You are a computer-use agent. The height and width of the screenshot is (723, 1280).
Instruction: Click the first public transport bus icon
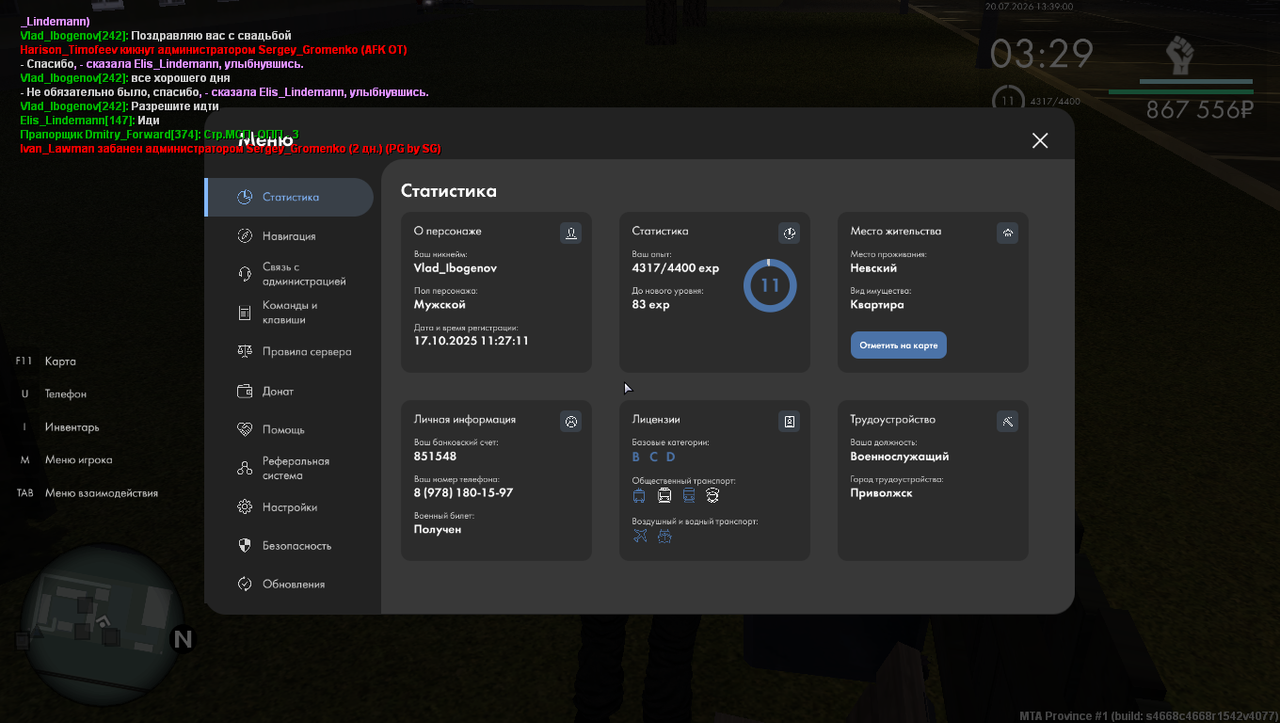coord(640,495)
